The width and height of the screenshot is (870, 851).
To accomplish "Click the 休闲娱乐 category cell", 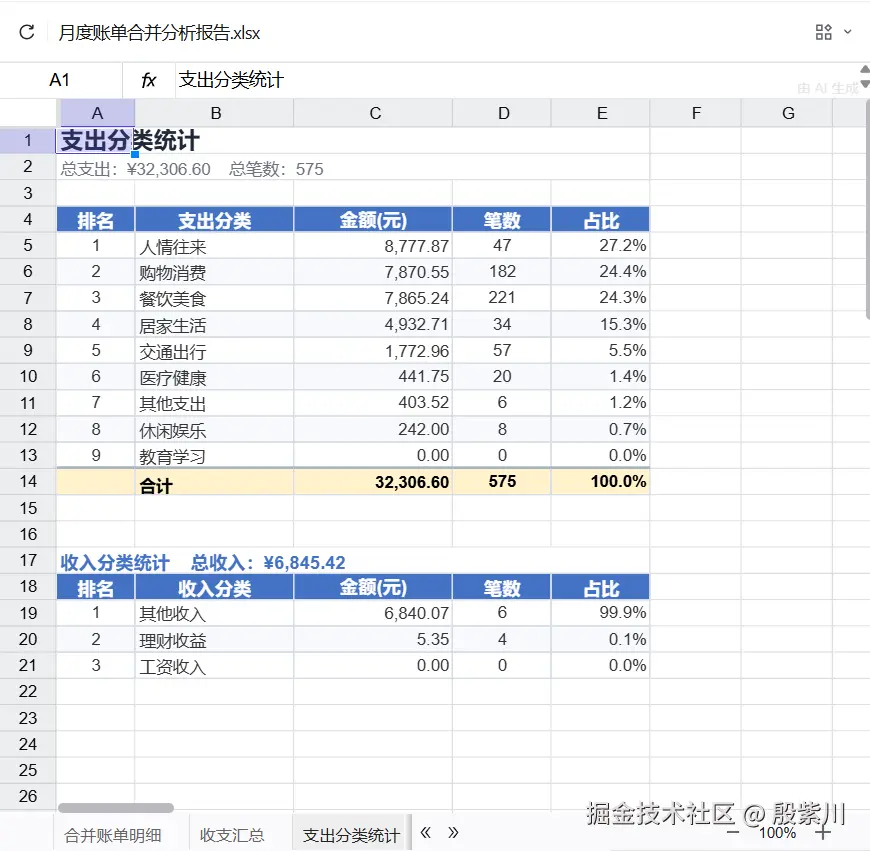I will (x=215, y=429).
